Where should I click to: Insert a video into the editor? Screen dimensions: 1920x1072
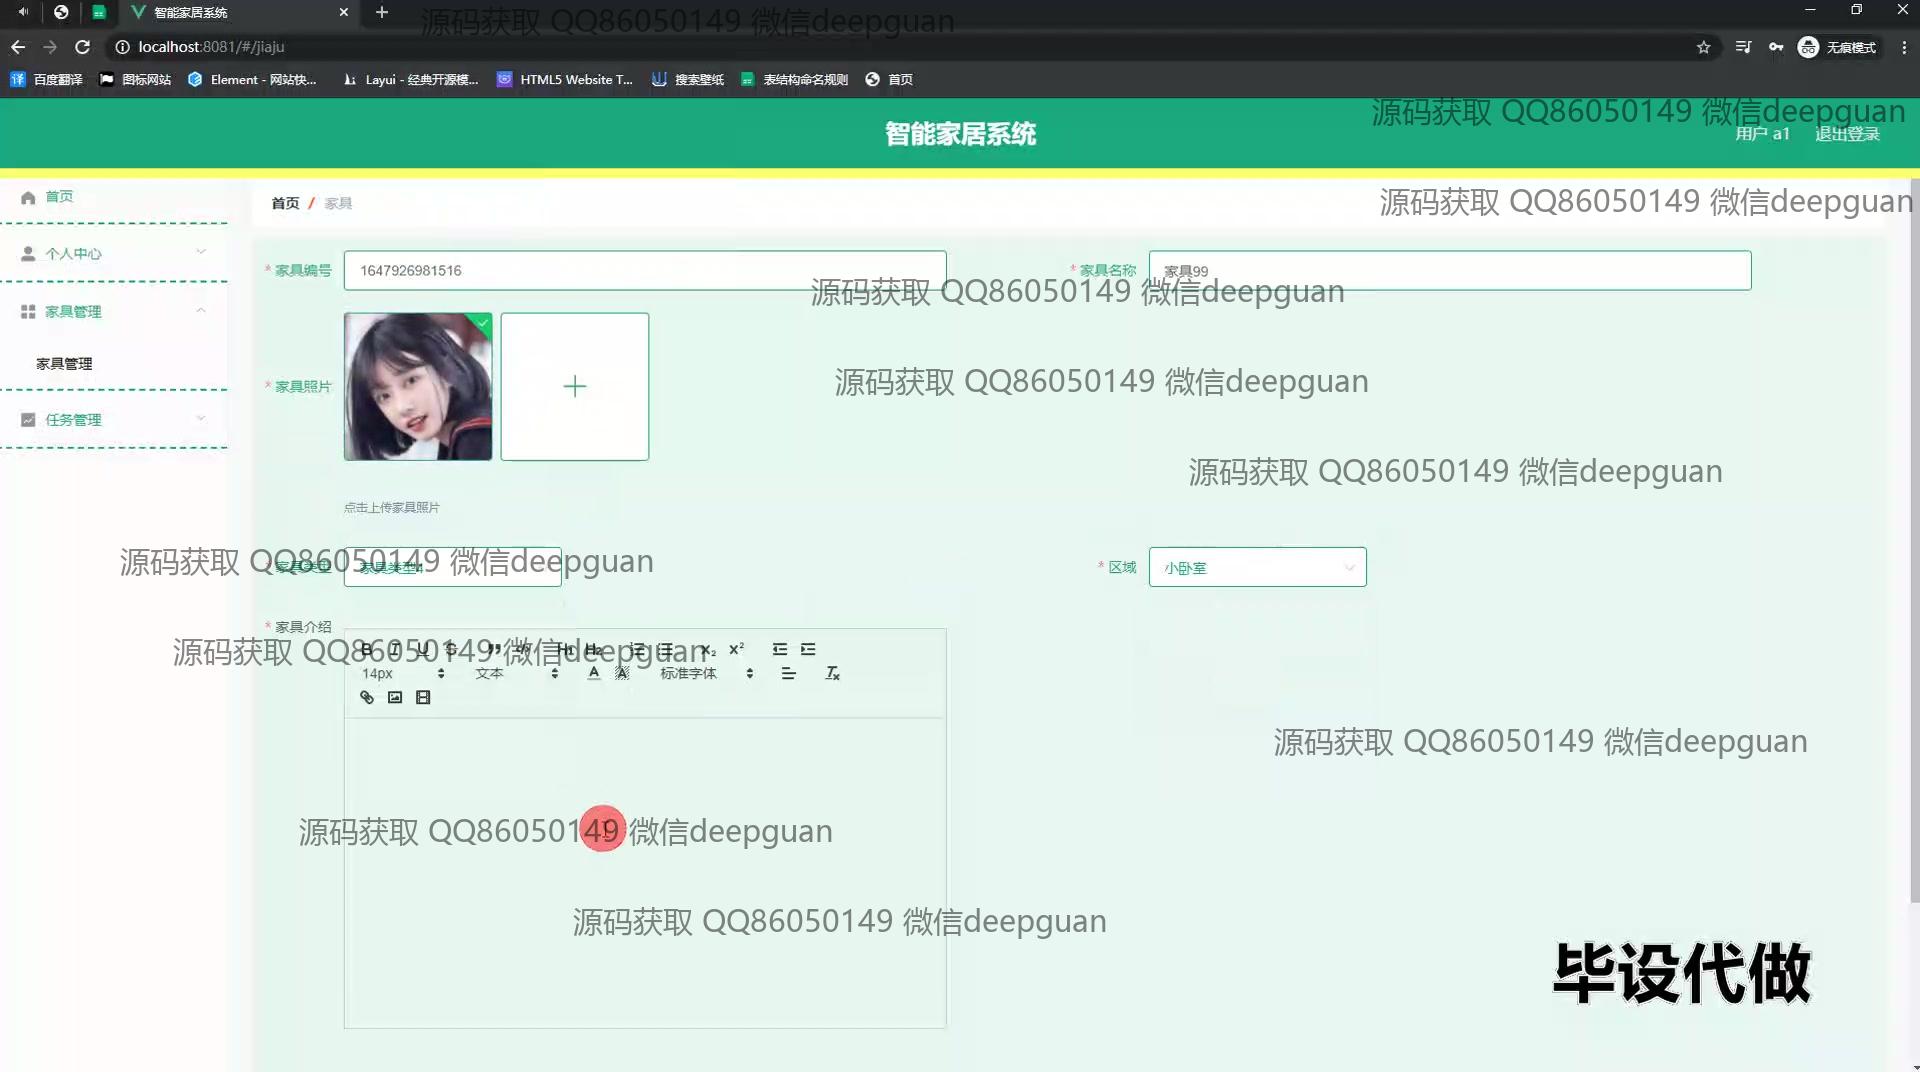(x=423, y=698)
